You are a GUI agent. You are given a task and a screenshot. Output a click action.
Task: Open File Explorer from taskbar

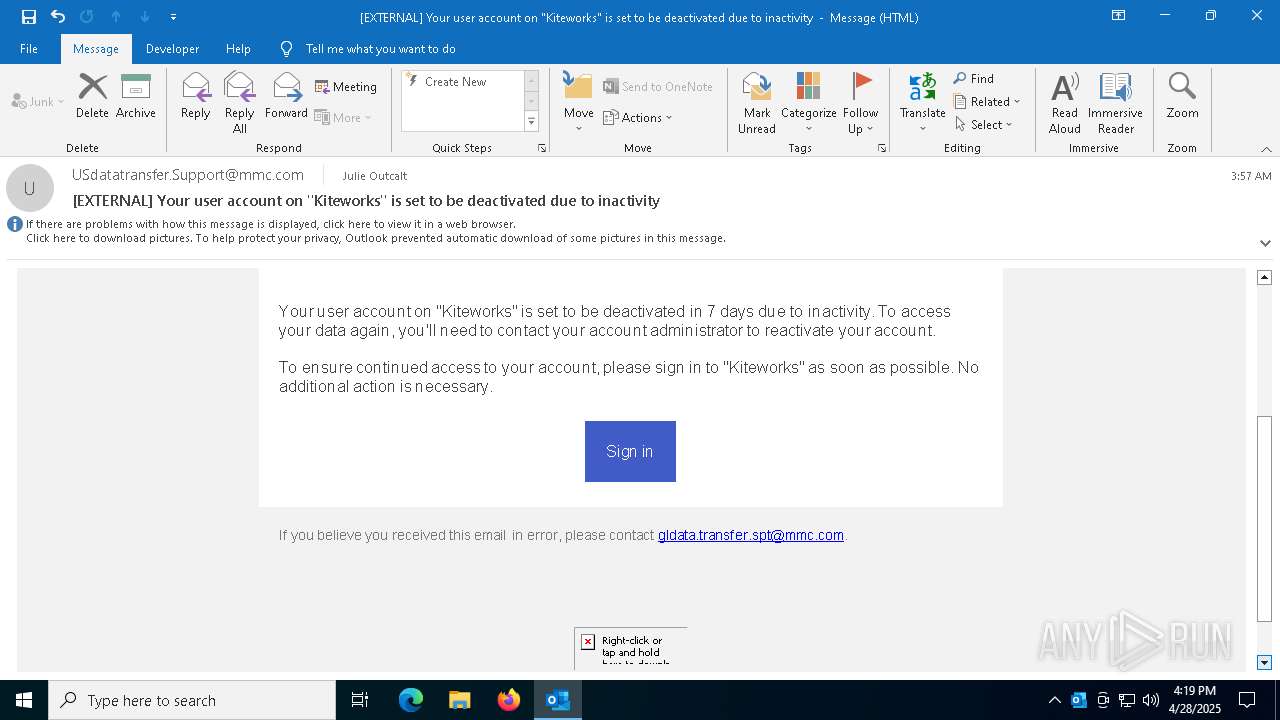(x=459, y=700)
